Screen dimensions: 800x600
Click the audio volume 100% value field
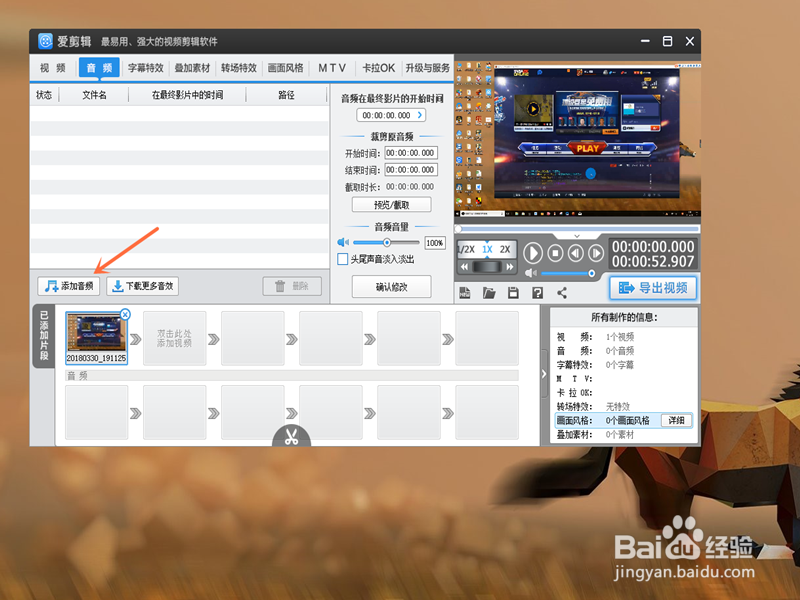[x=435, y=243]
